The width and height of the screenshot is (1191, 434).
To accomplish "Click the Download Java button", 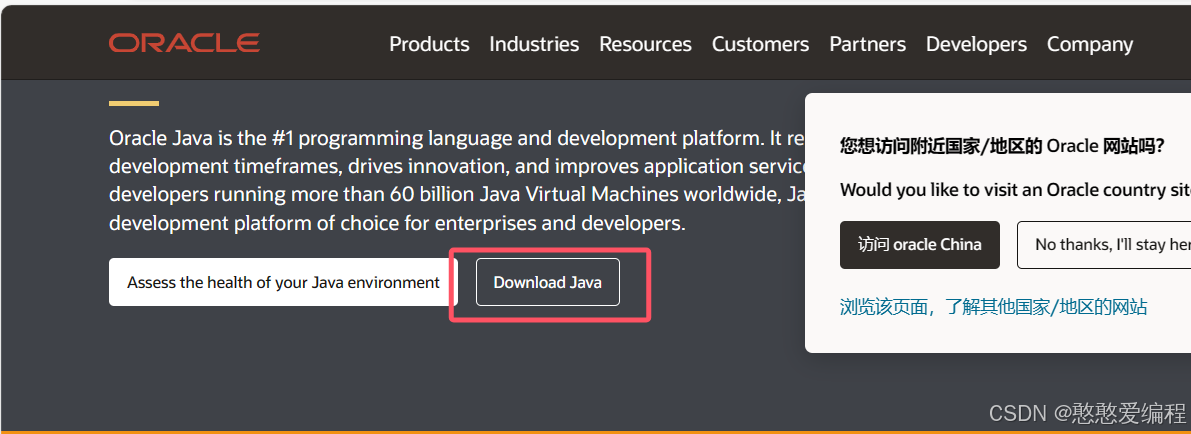I will coord(548,282).
